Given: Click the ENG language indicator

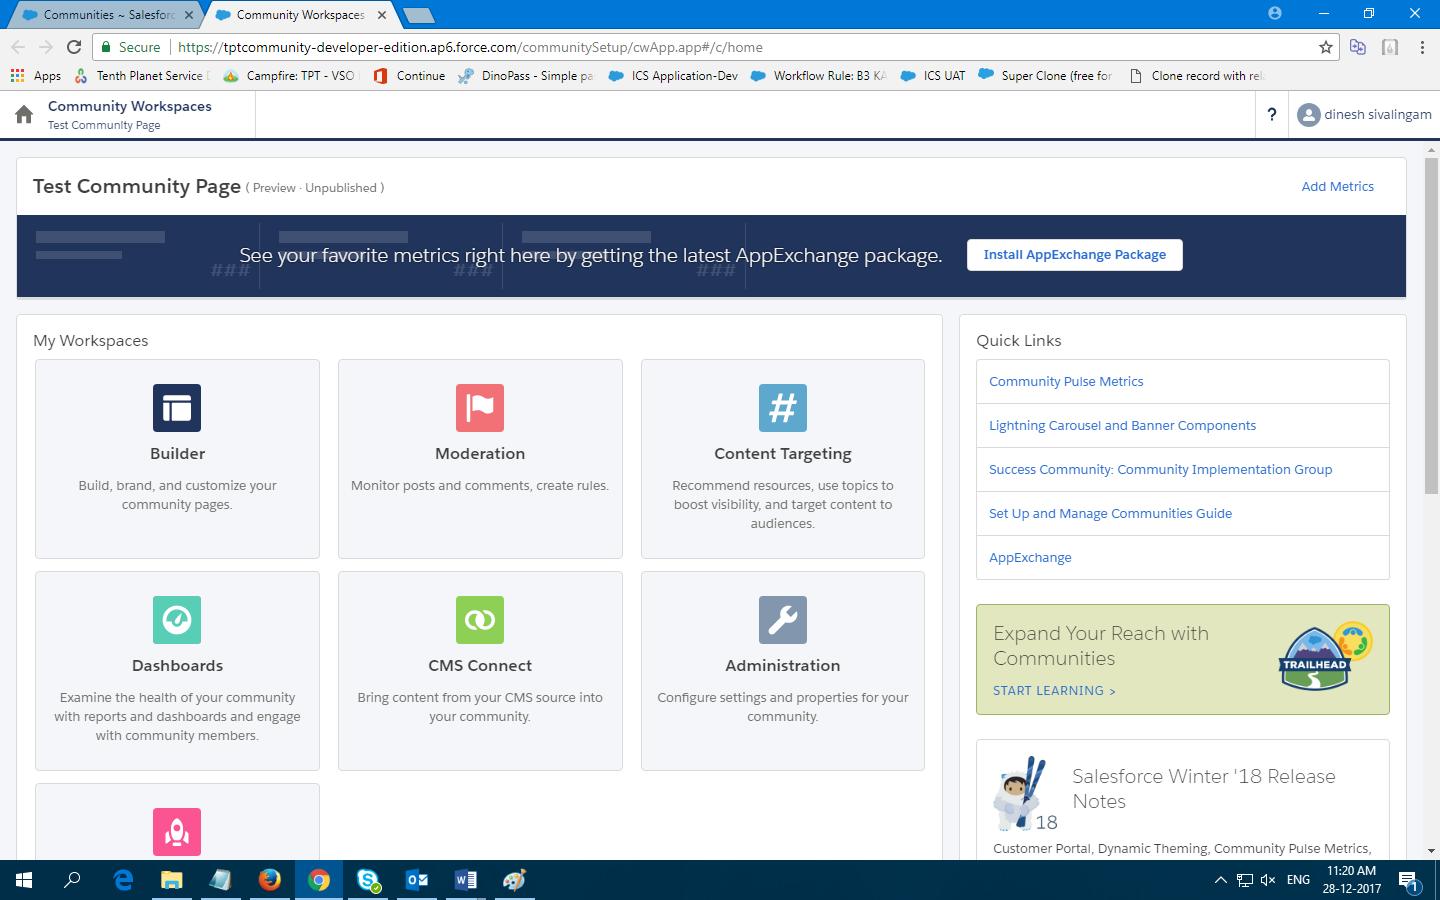Looking at the screenshot, I should 1298,880.
